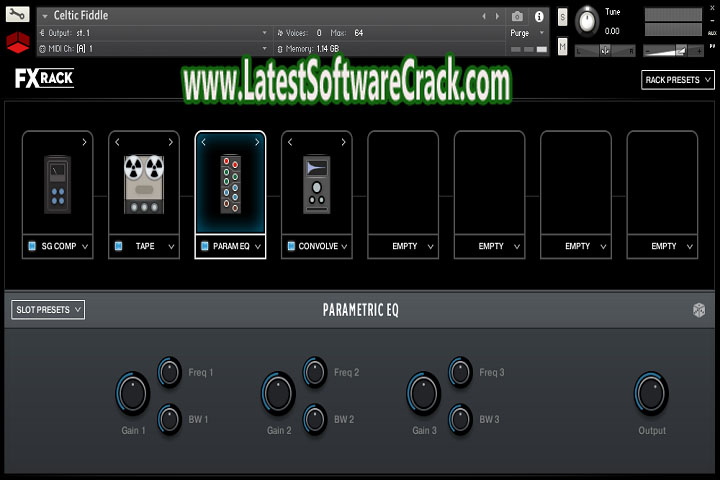Open the wrench instrument edit tool

click(17, 14)
